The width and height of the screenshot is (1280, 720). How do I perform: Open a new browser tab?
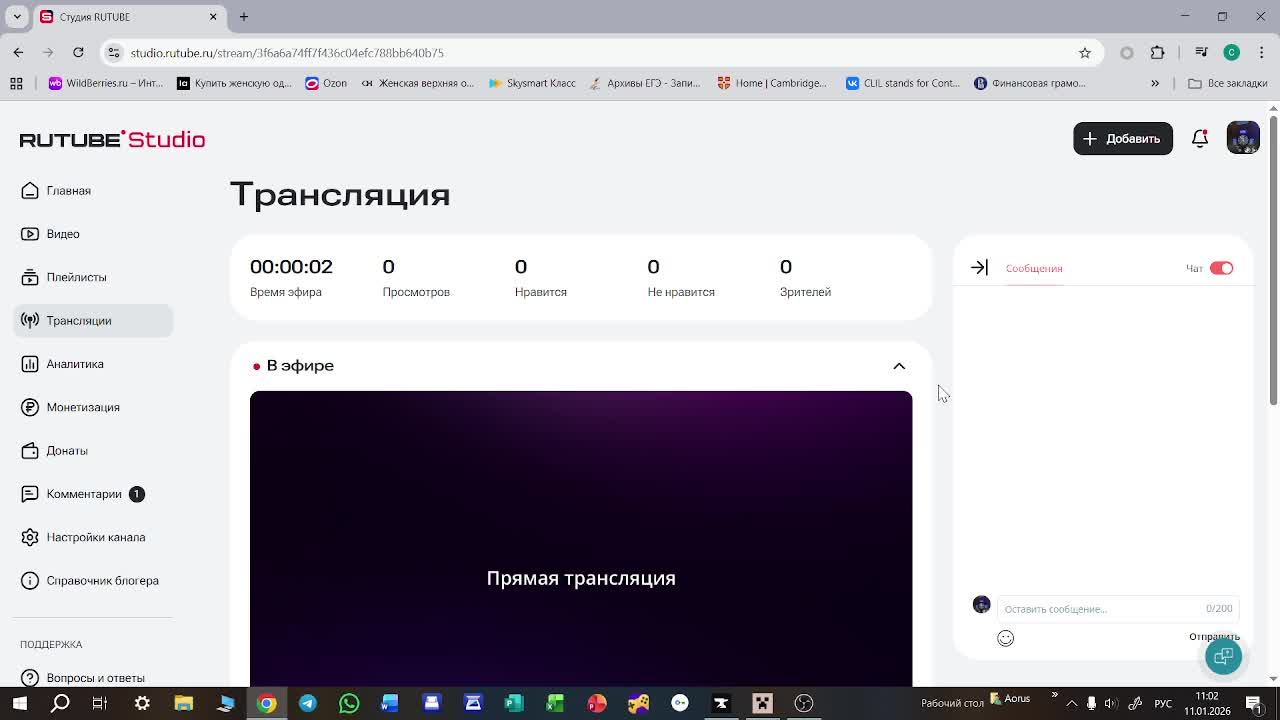[x=243, y=16]
